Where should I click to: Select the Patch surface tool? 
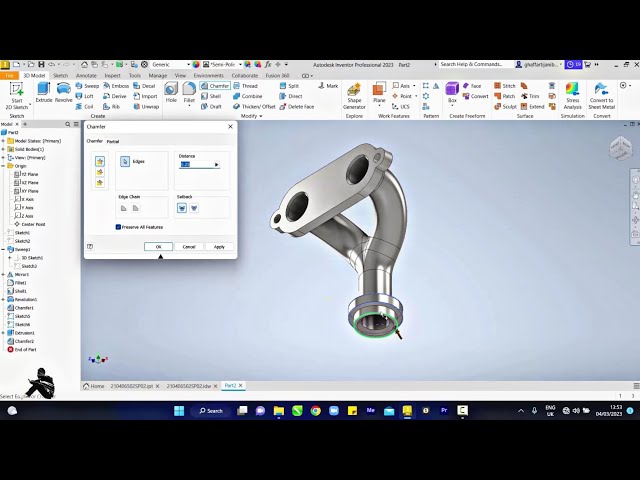tap(504, 96)
